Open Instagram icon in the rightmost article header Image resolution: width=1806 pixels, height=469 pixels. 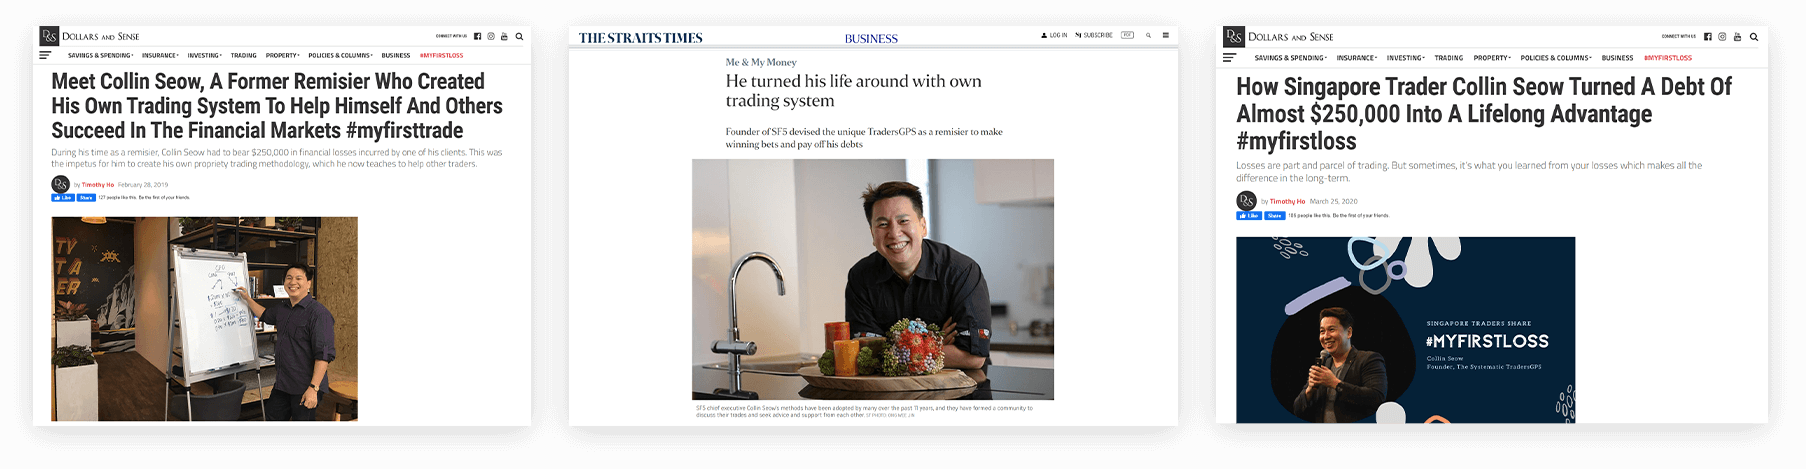[1722, 36]
